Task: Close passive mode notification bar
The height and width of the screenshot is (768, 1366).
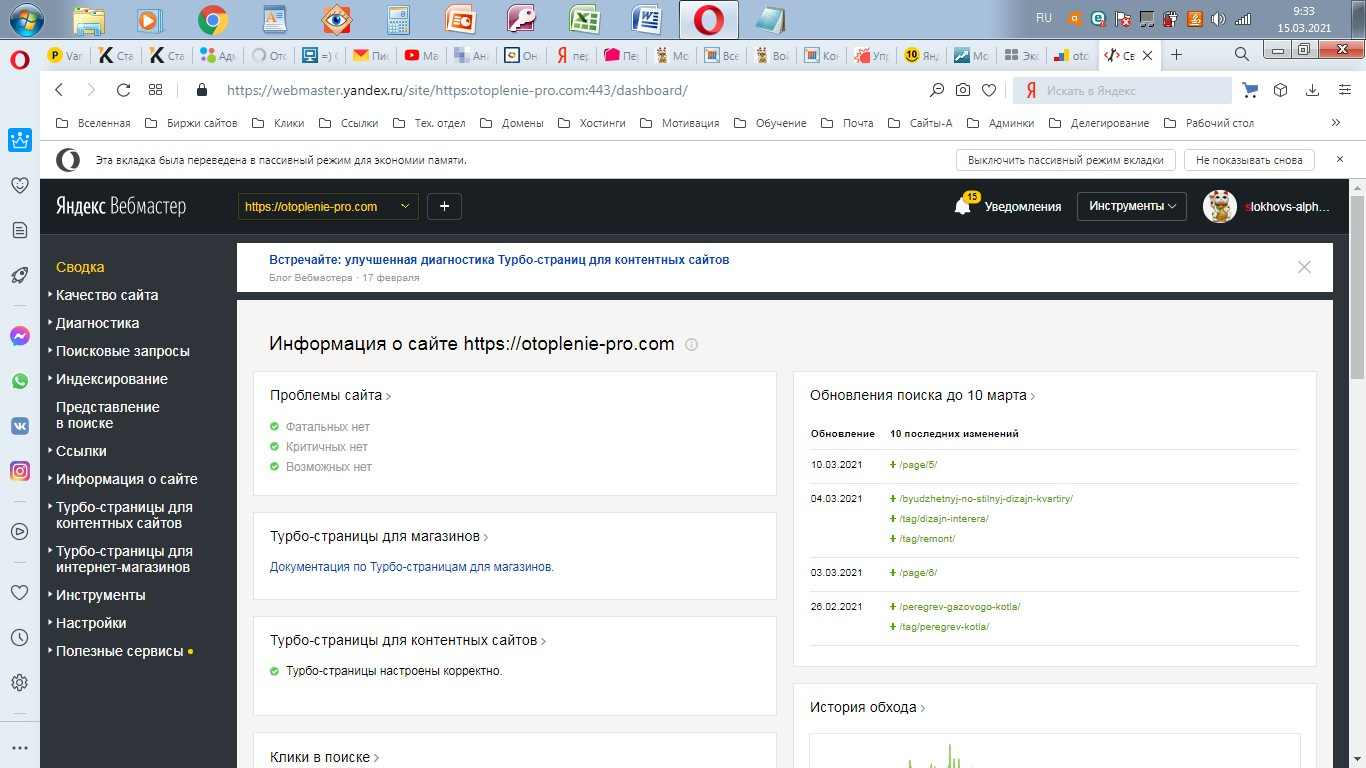Action: point(1340,159)
